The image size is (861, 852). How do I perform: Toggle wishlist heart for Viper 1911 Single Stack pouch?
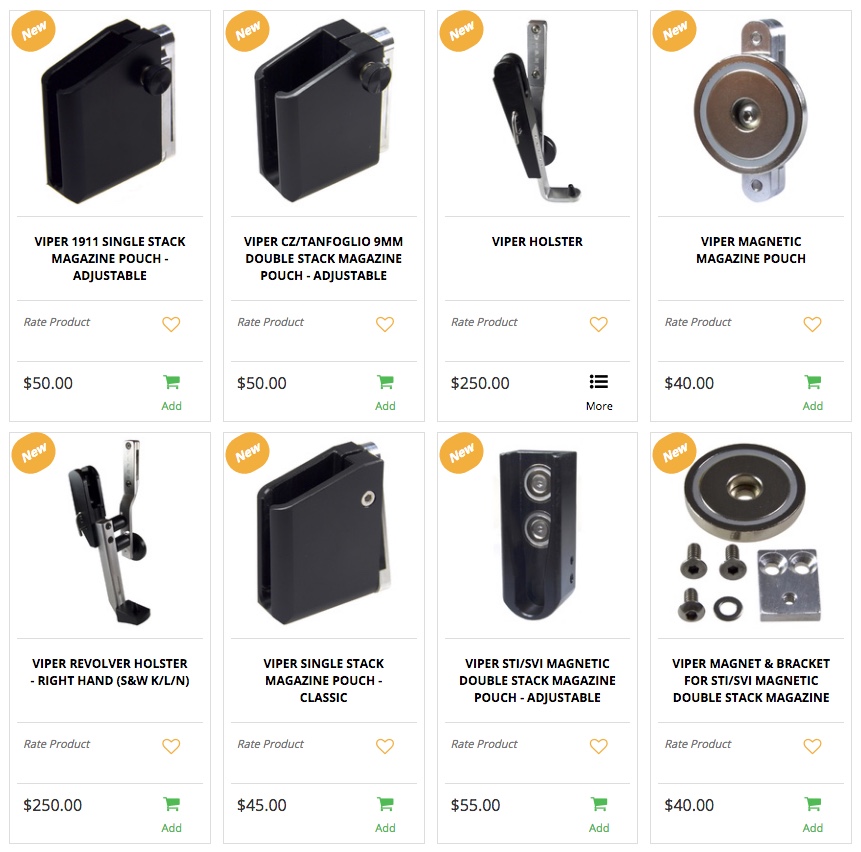171,324
